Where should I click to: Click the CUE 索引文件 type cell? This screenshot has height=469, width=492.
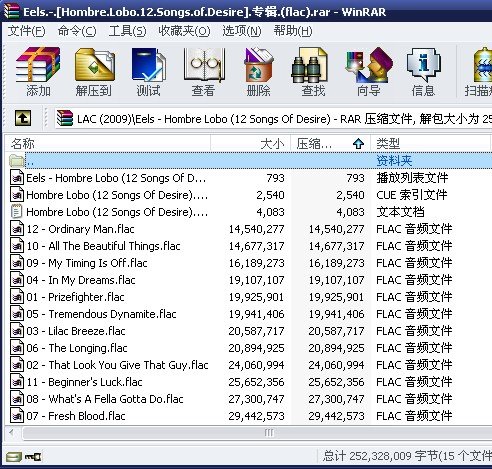pos(412,195)
